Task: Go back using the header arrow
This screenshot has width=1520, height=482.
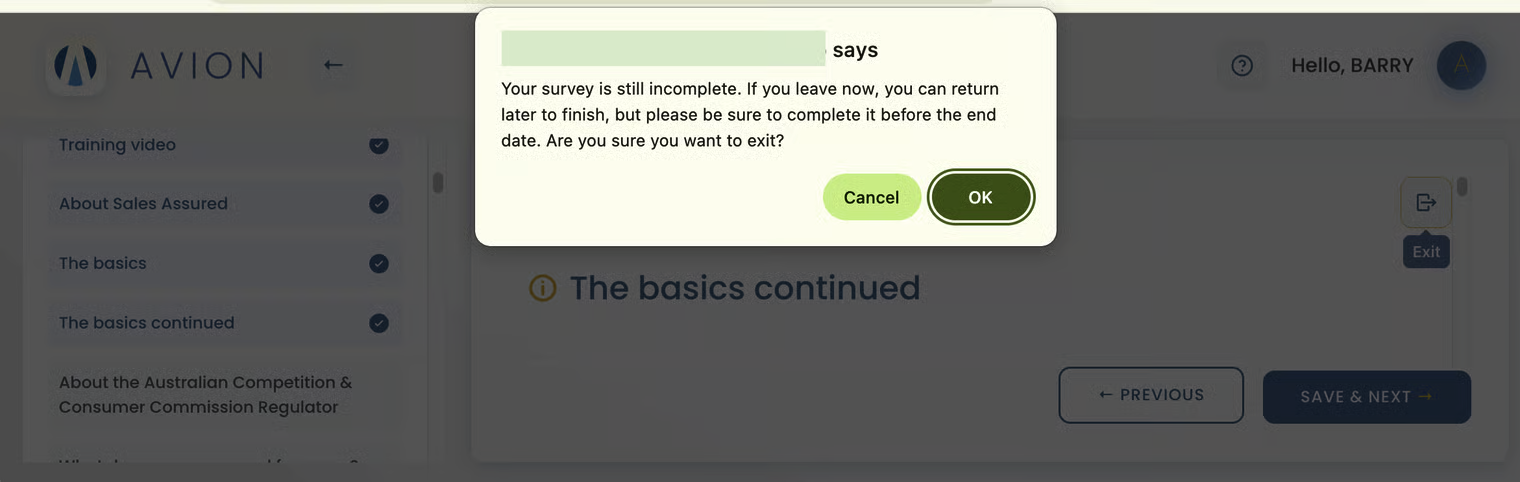Action: pos(333,65)
